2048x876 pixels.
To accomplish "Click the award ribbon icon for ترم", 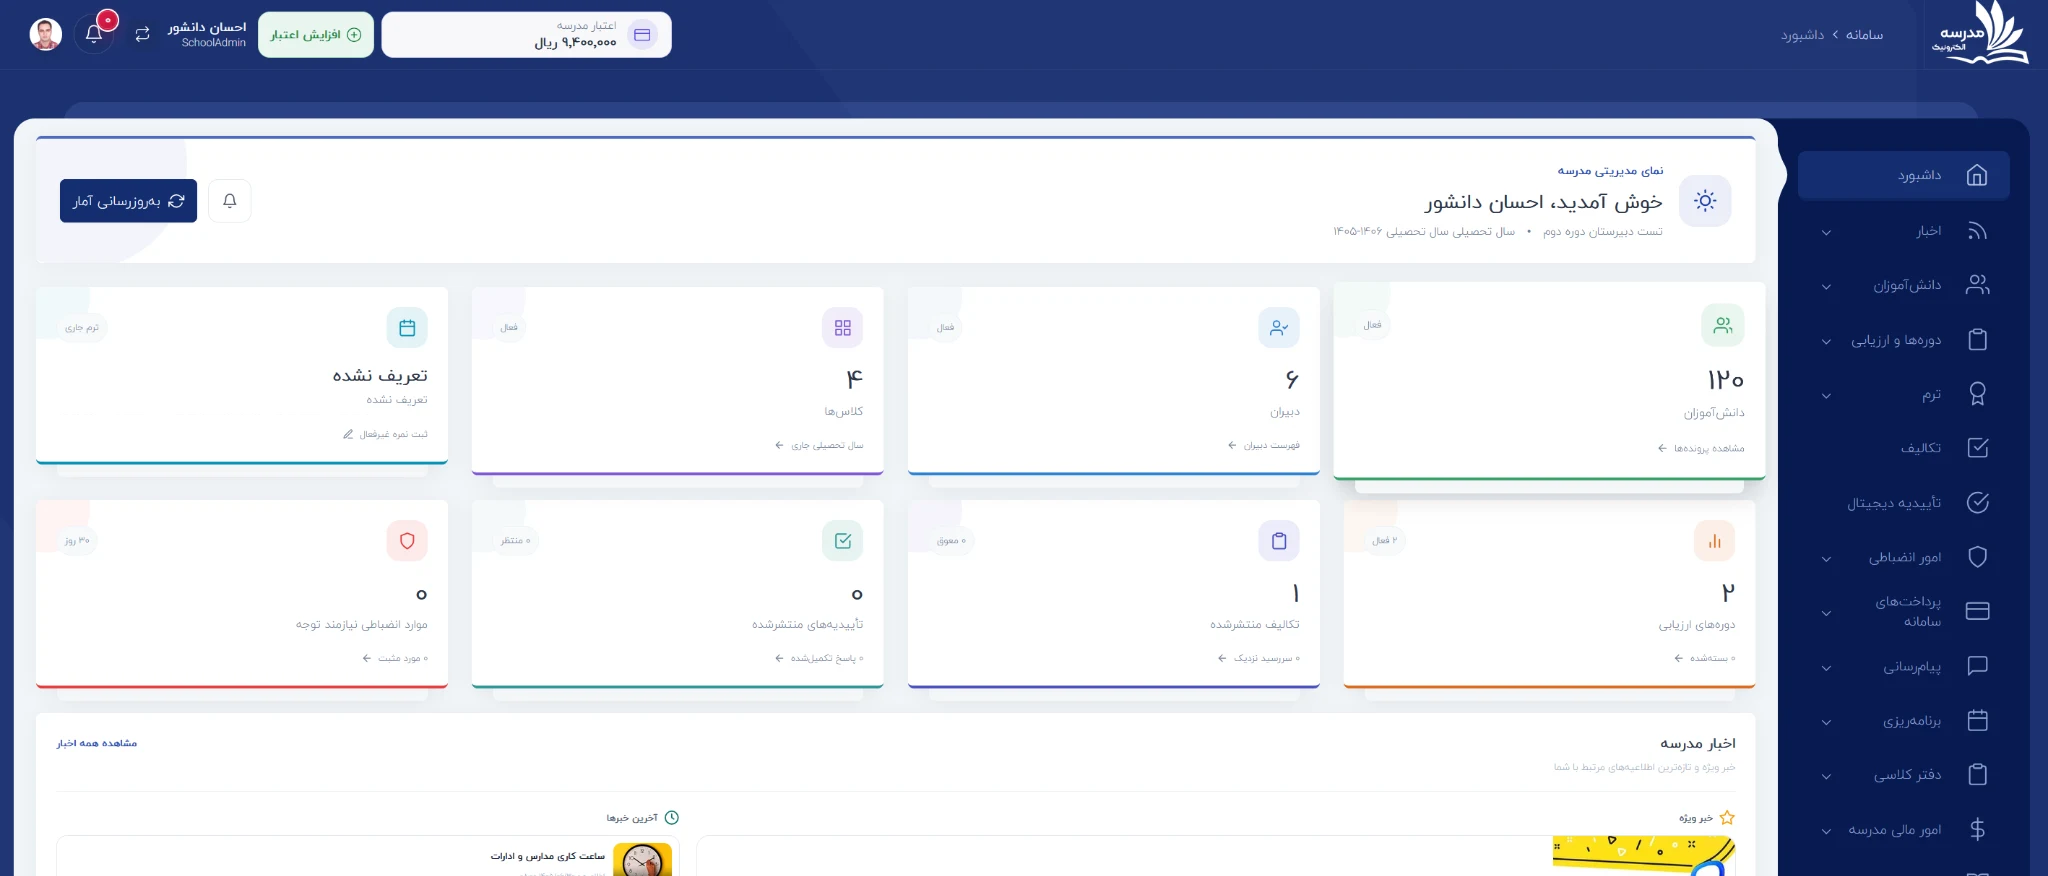I will click(x=1977, y=394).
